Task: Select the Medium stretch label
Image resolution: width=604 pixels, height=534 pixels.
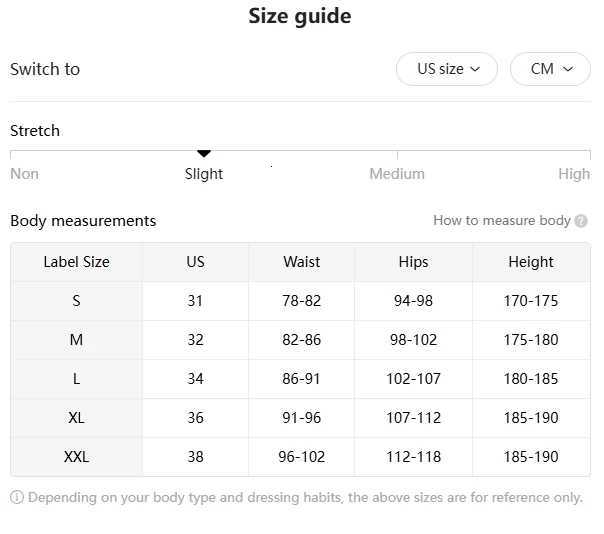Action: pyautogui.click(x=397, y=174)
